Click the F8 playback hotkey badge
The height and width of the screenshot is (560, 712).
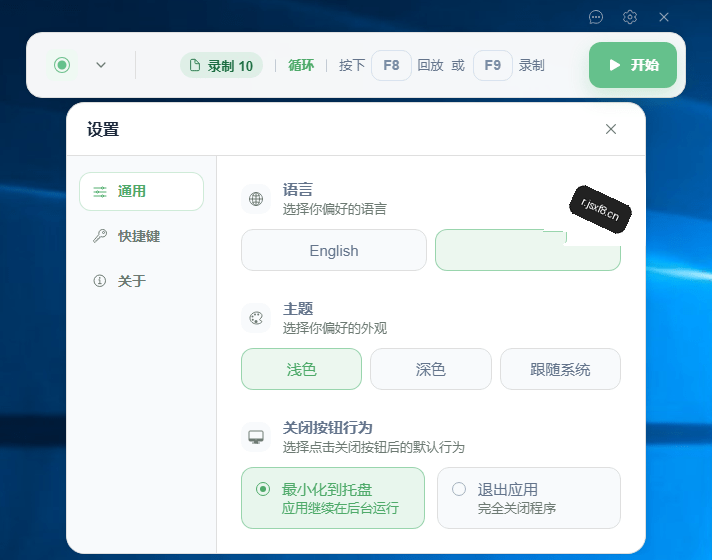(x=391, y=65)
